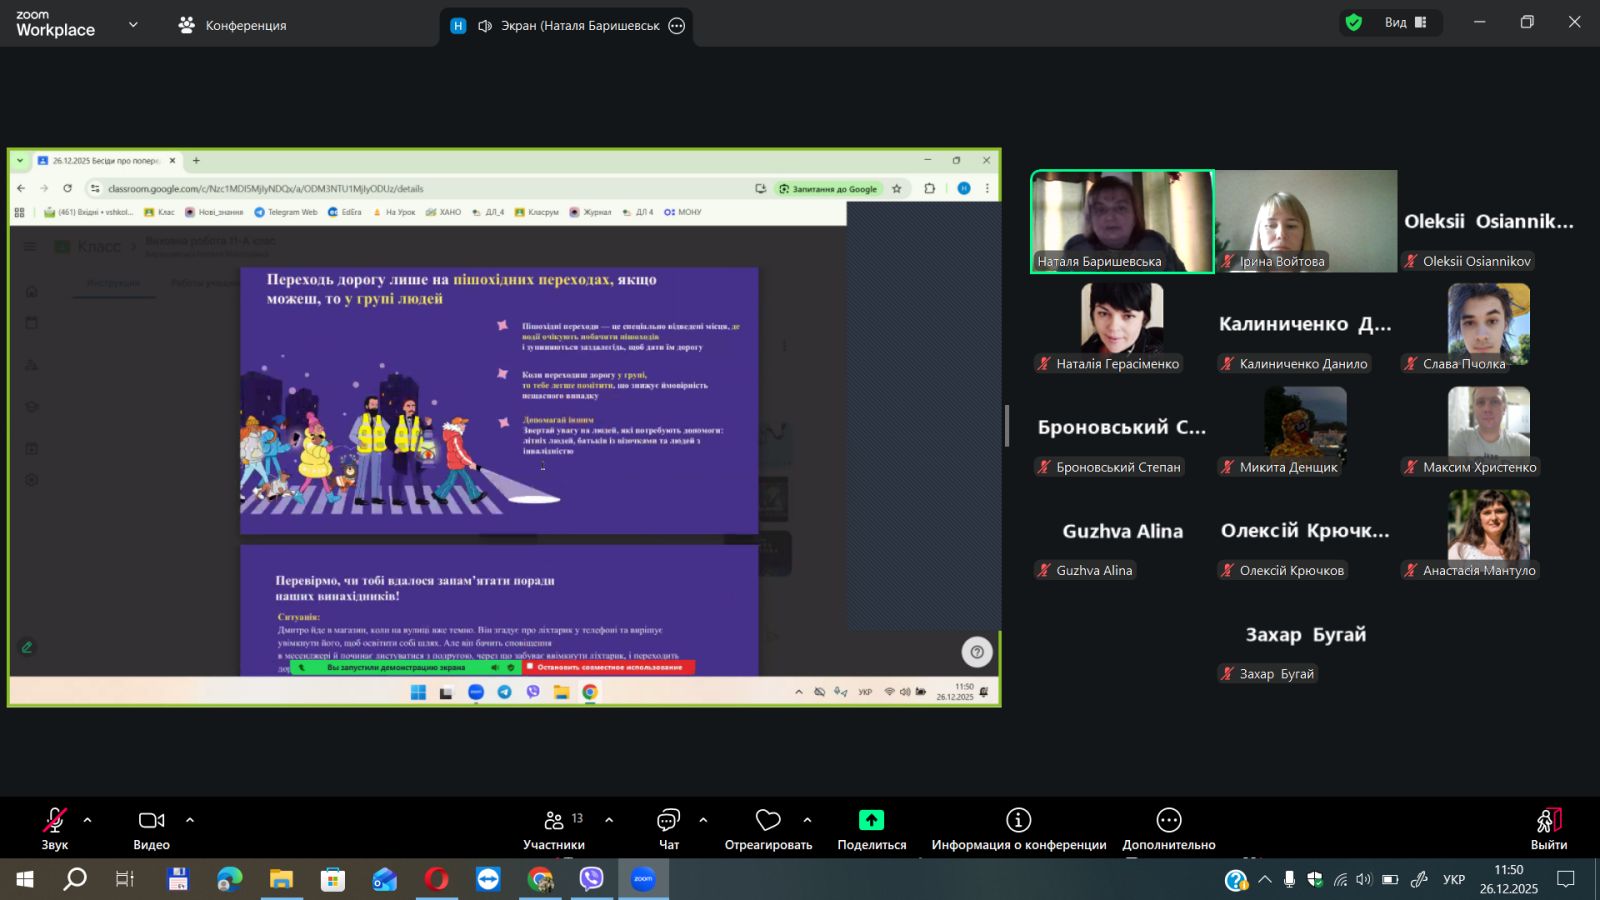1600x900 pixels.
Task: Click the green Share screen icon
Action: pyautogui.click(x=871, y=821)
